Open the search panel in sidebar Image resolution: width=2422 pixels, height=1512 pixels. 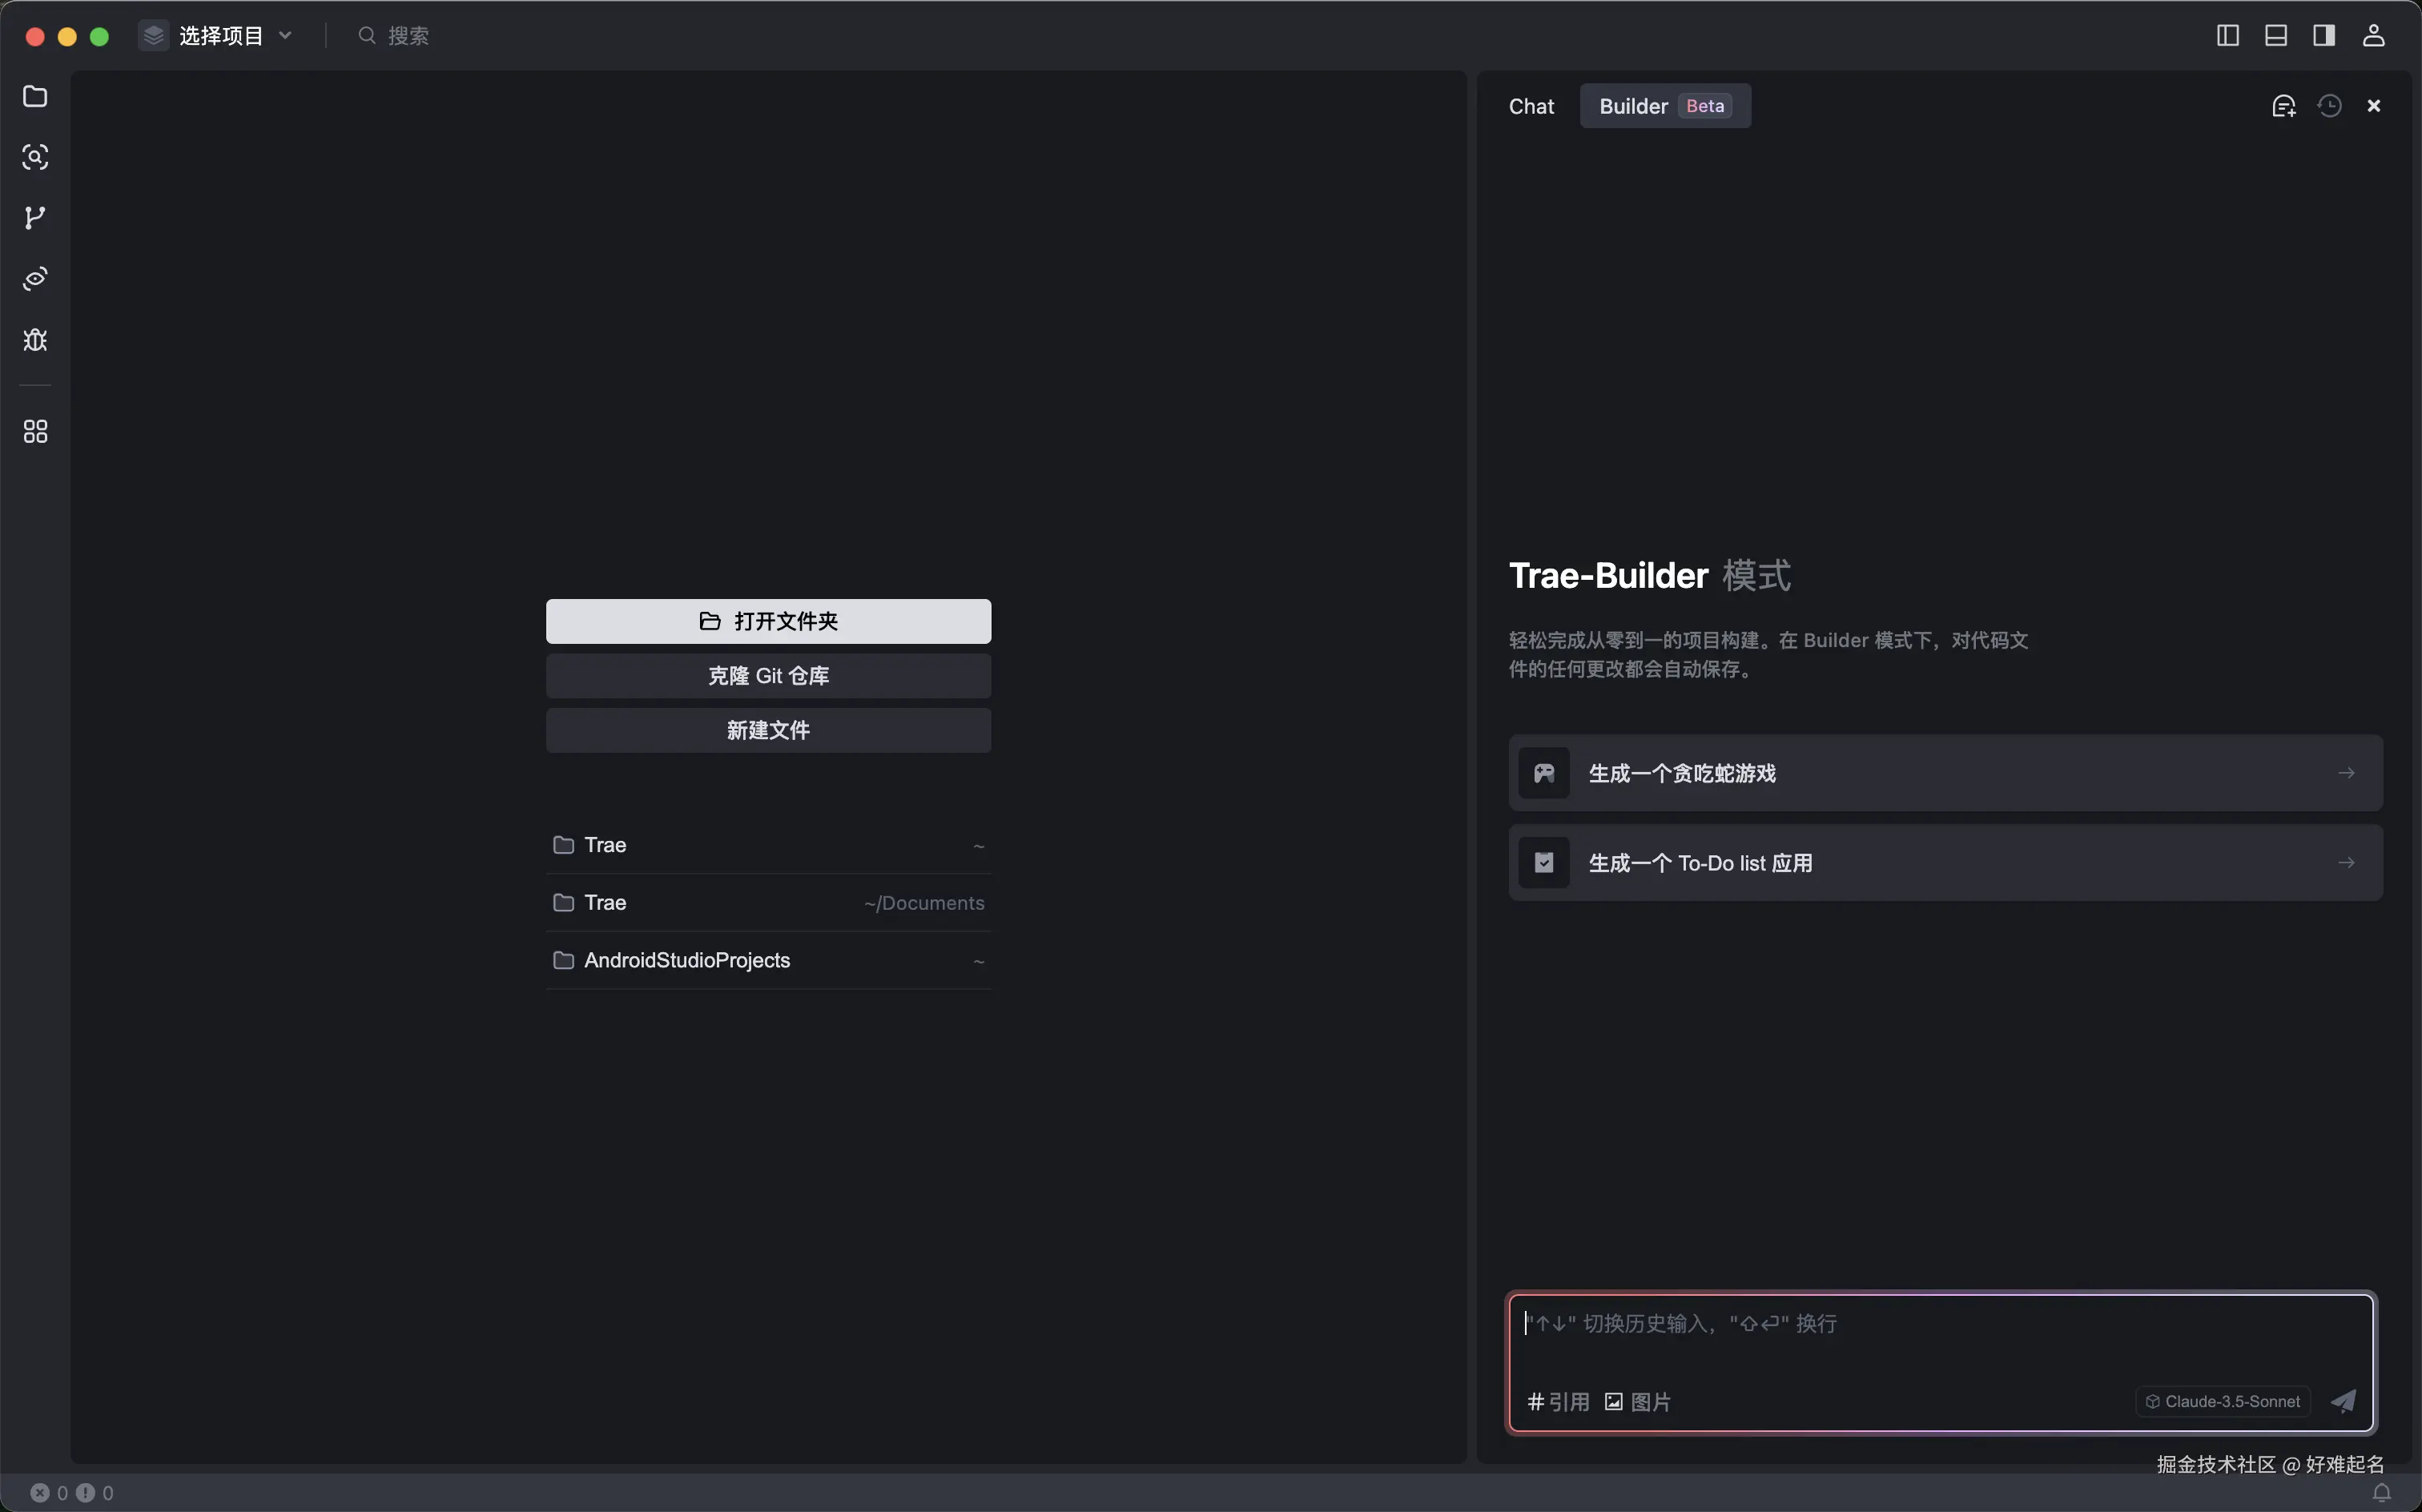tap(35, 157)
